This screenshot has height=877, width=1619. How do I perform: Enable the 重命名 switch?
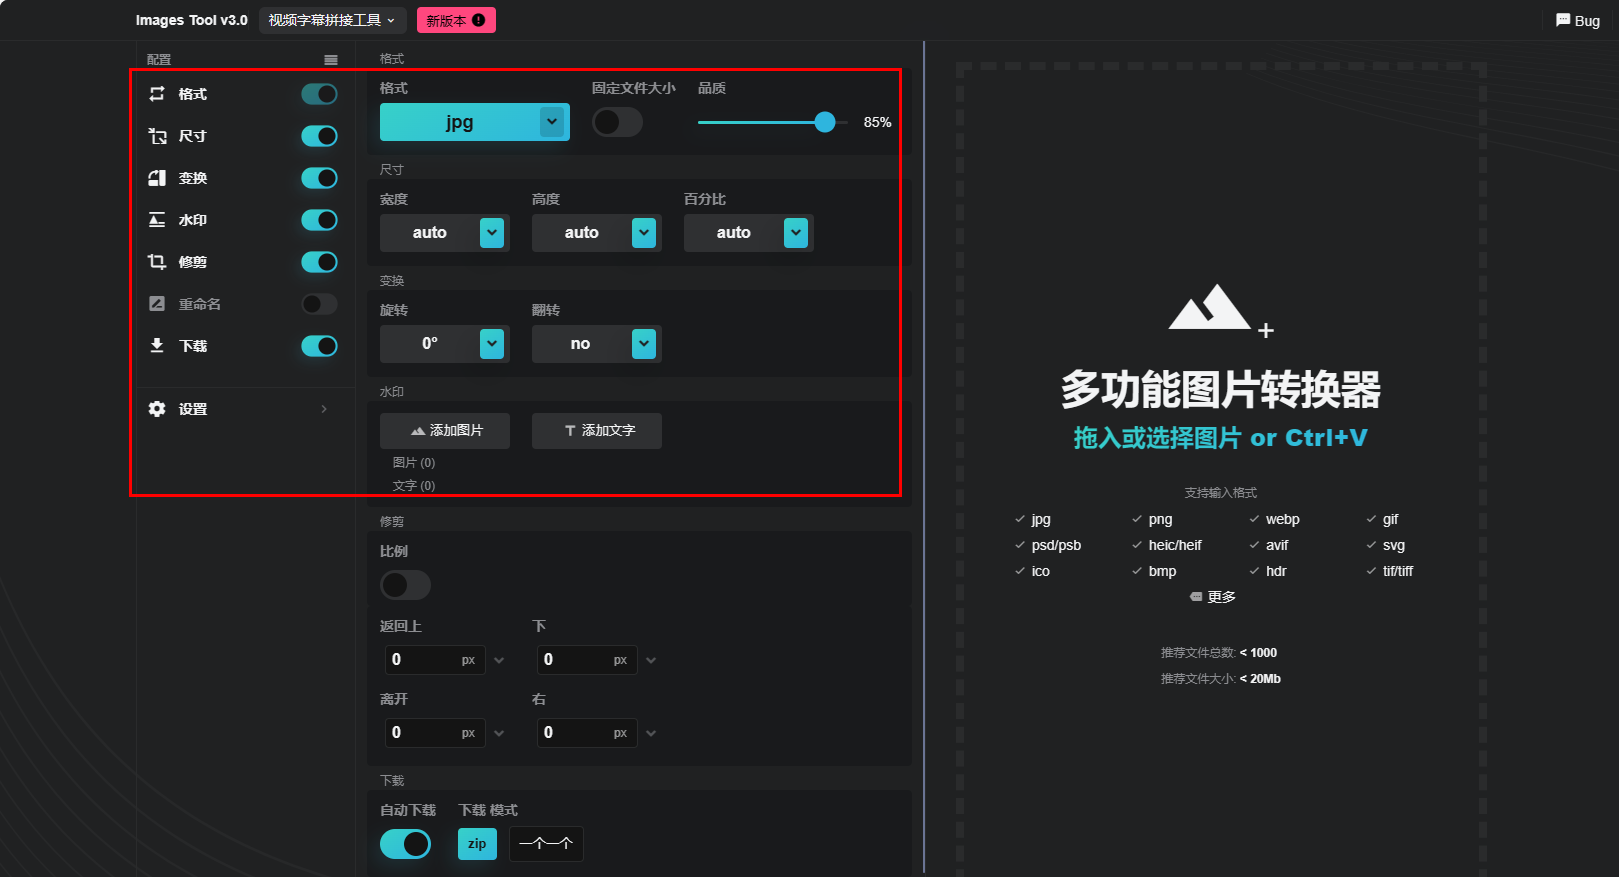point(320,304)
